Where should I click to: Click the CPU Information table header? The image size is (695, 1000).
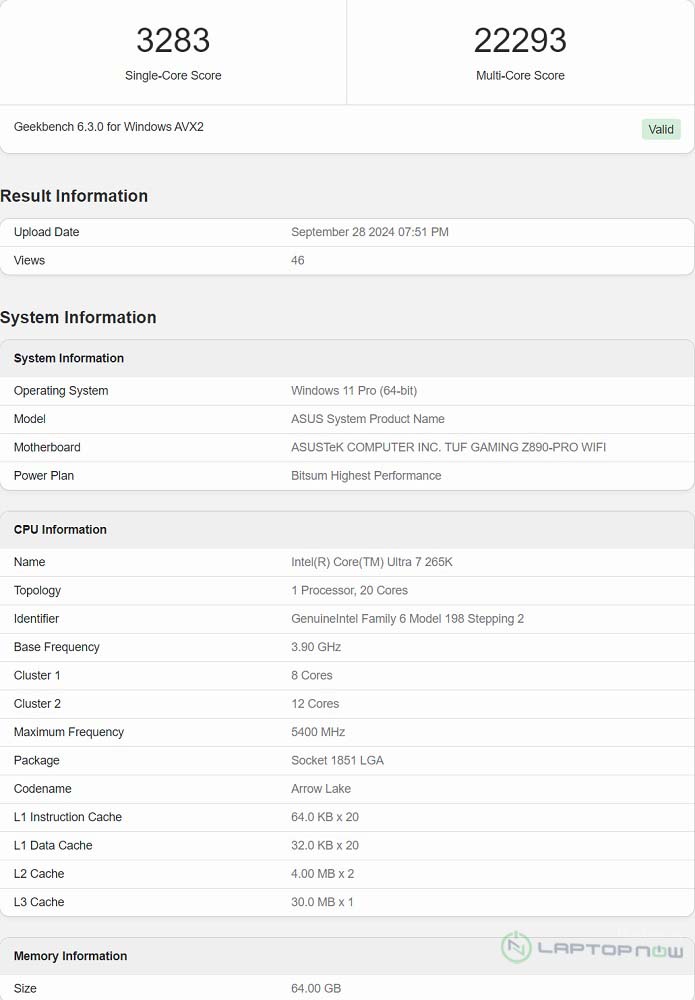click(60, 530)
